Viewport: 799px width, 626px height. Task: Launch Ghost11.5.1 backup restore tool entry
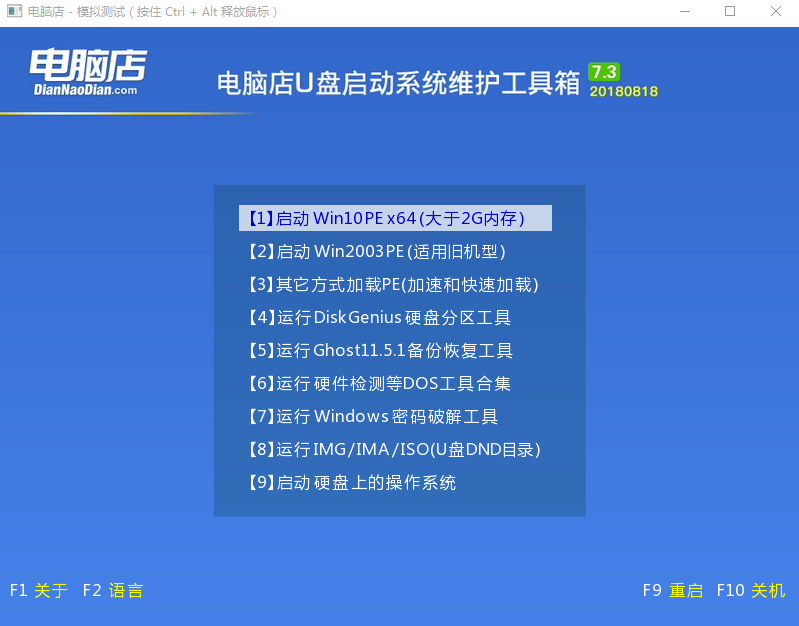(x=381, y=351)
